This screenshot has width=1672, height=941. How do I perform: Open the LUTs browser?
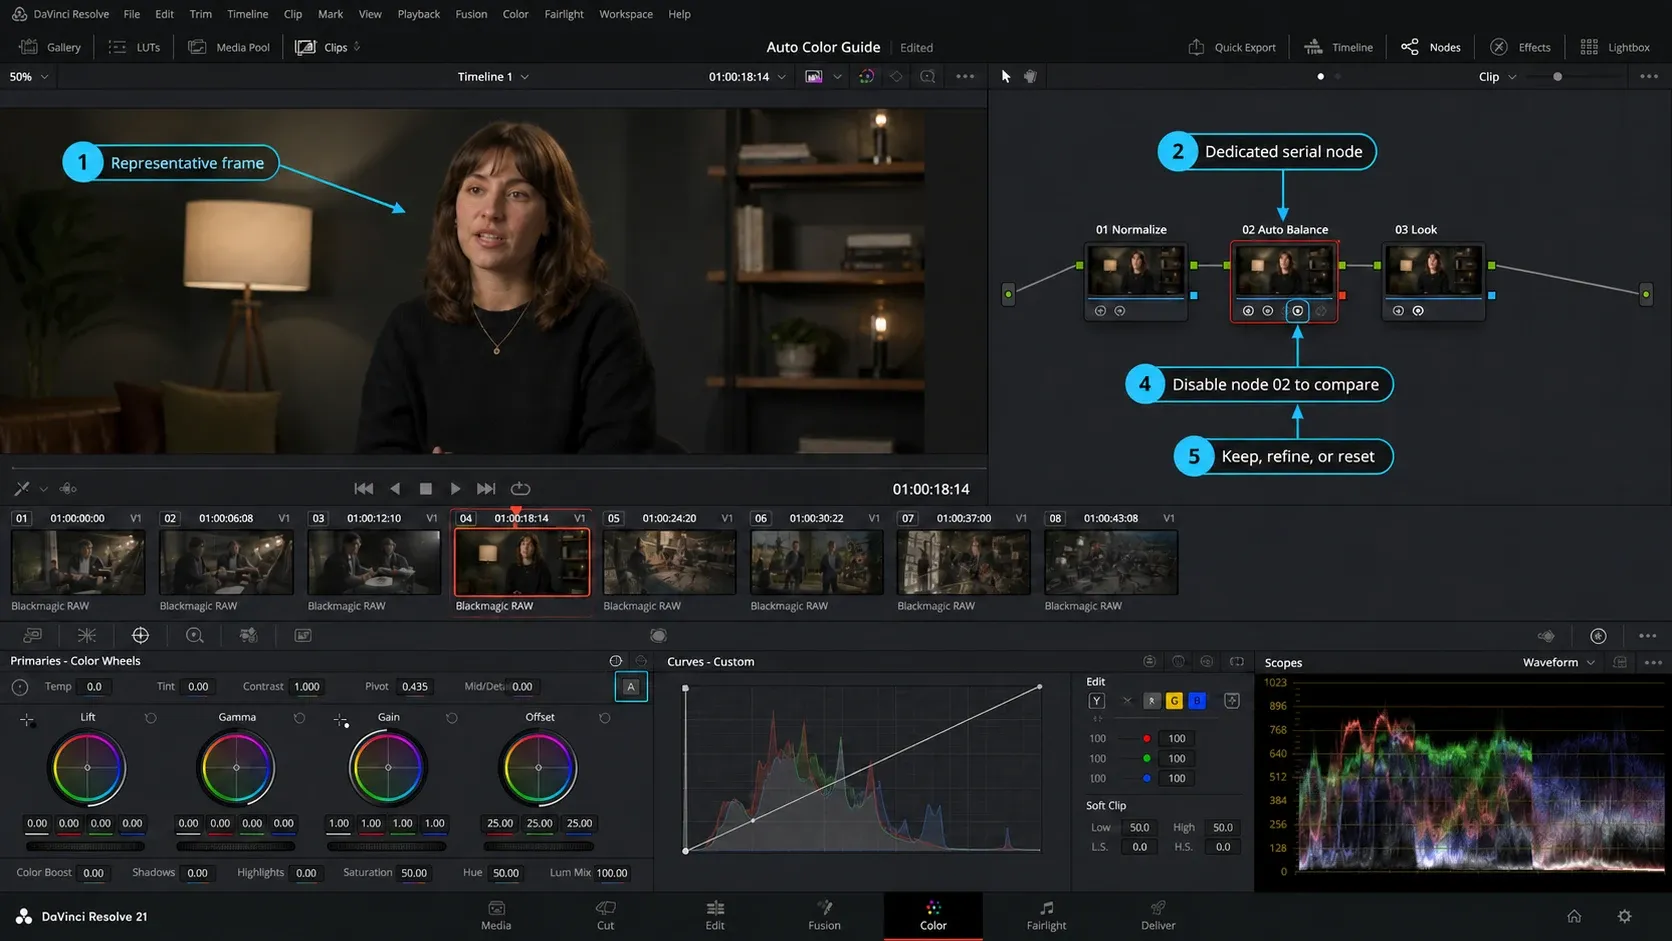coord(134,47)
